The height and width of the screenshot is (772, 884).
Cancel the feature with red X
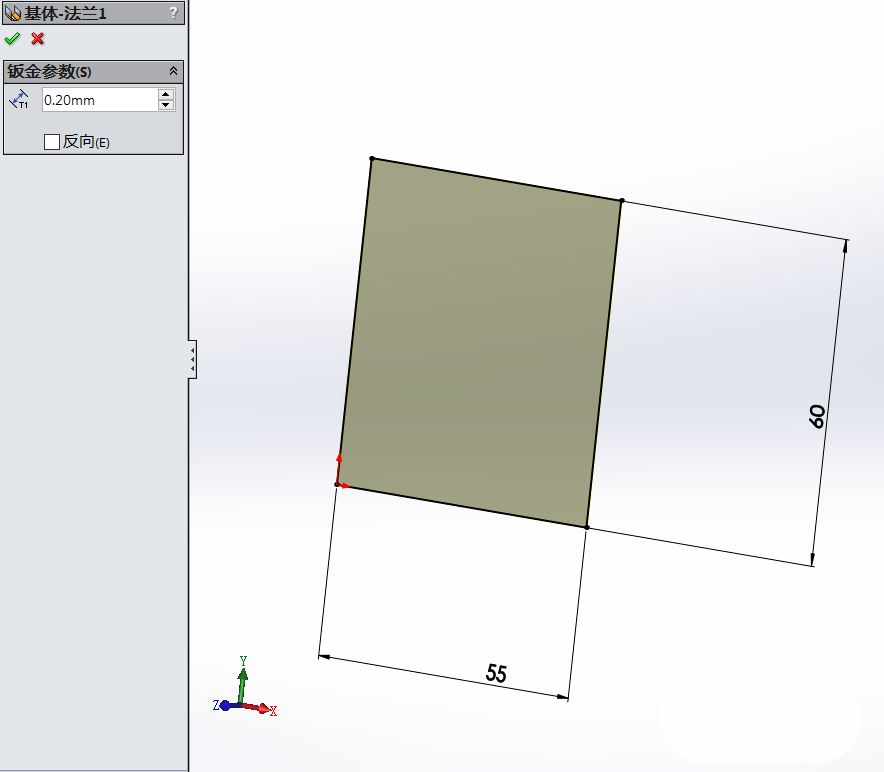(38, 39)
